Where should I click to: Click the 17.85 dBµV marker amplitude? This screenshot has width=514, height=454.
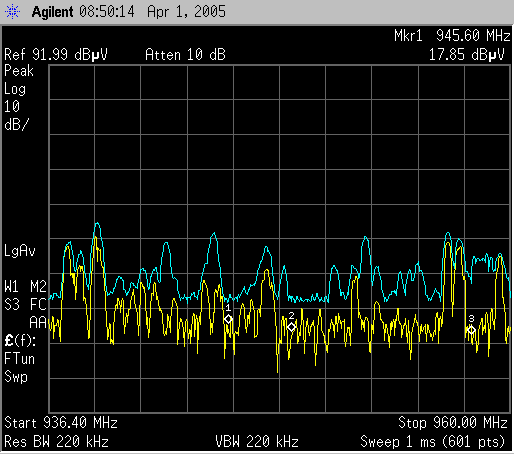click(467, 54)
